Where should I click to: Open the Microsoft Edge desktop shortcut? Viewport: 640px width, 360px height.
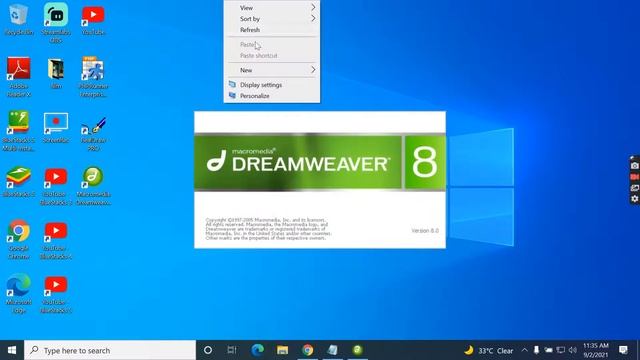tap(18, 293)
